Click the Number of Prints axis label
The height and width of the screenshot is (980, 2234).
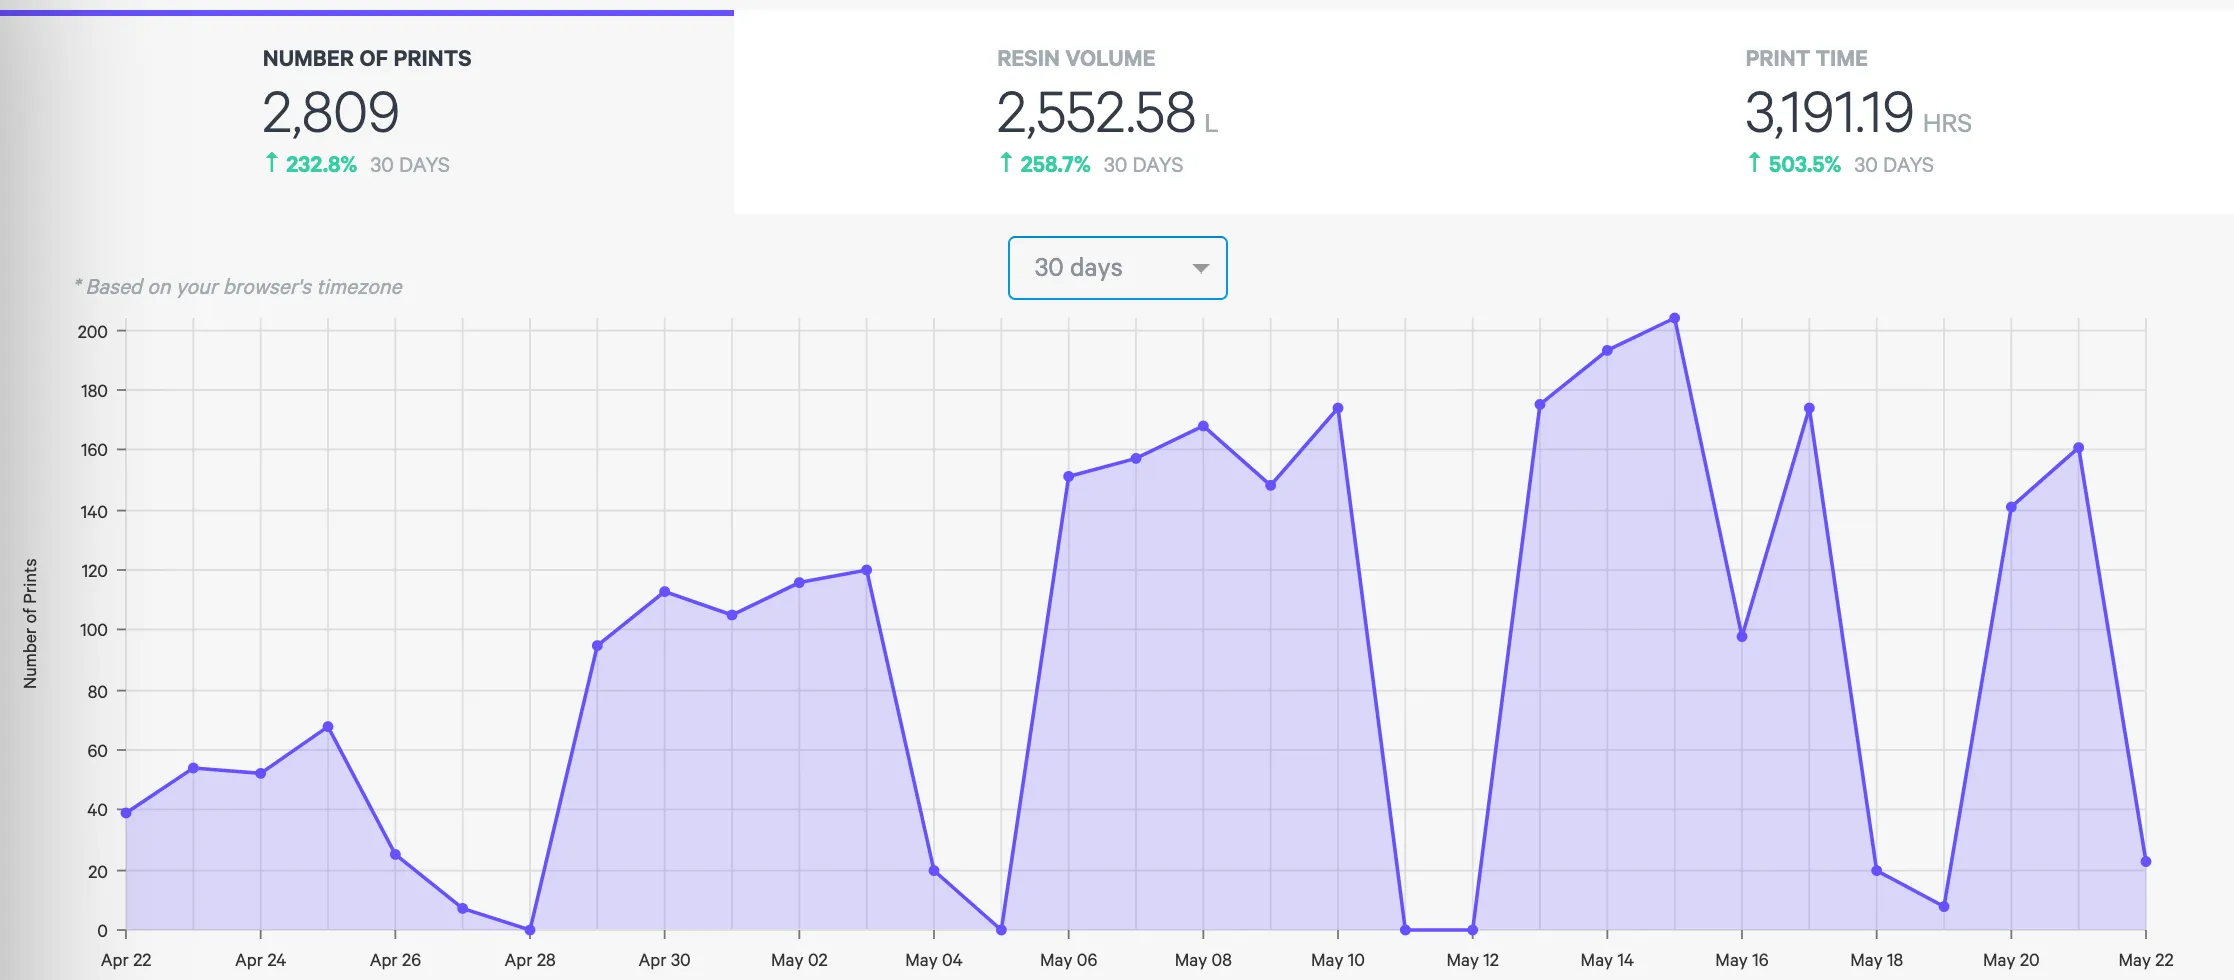[30, 623]
